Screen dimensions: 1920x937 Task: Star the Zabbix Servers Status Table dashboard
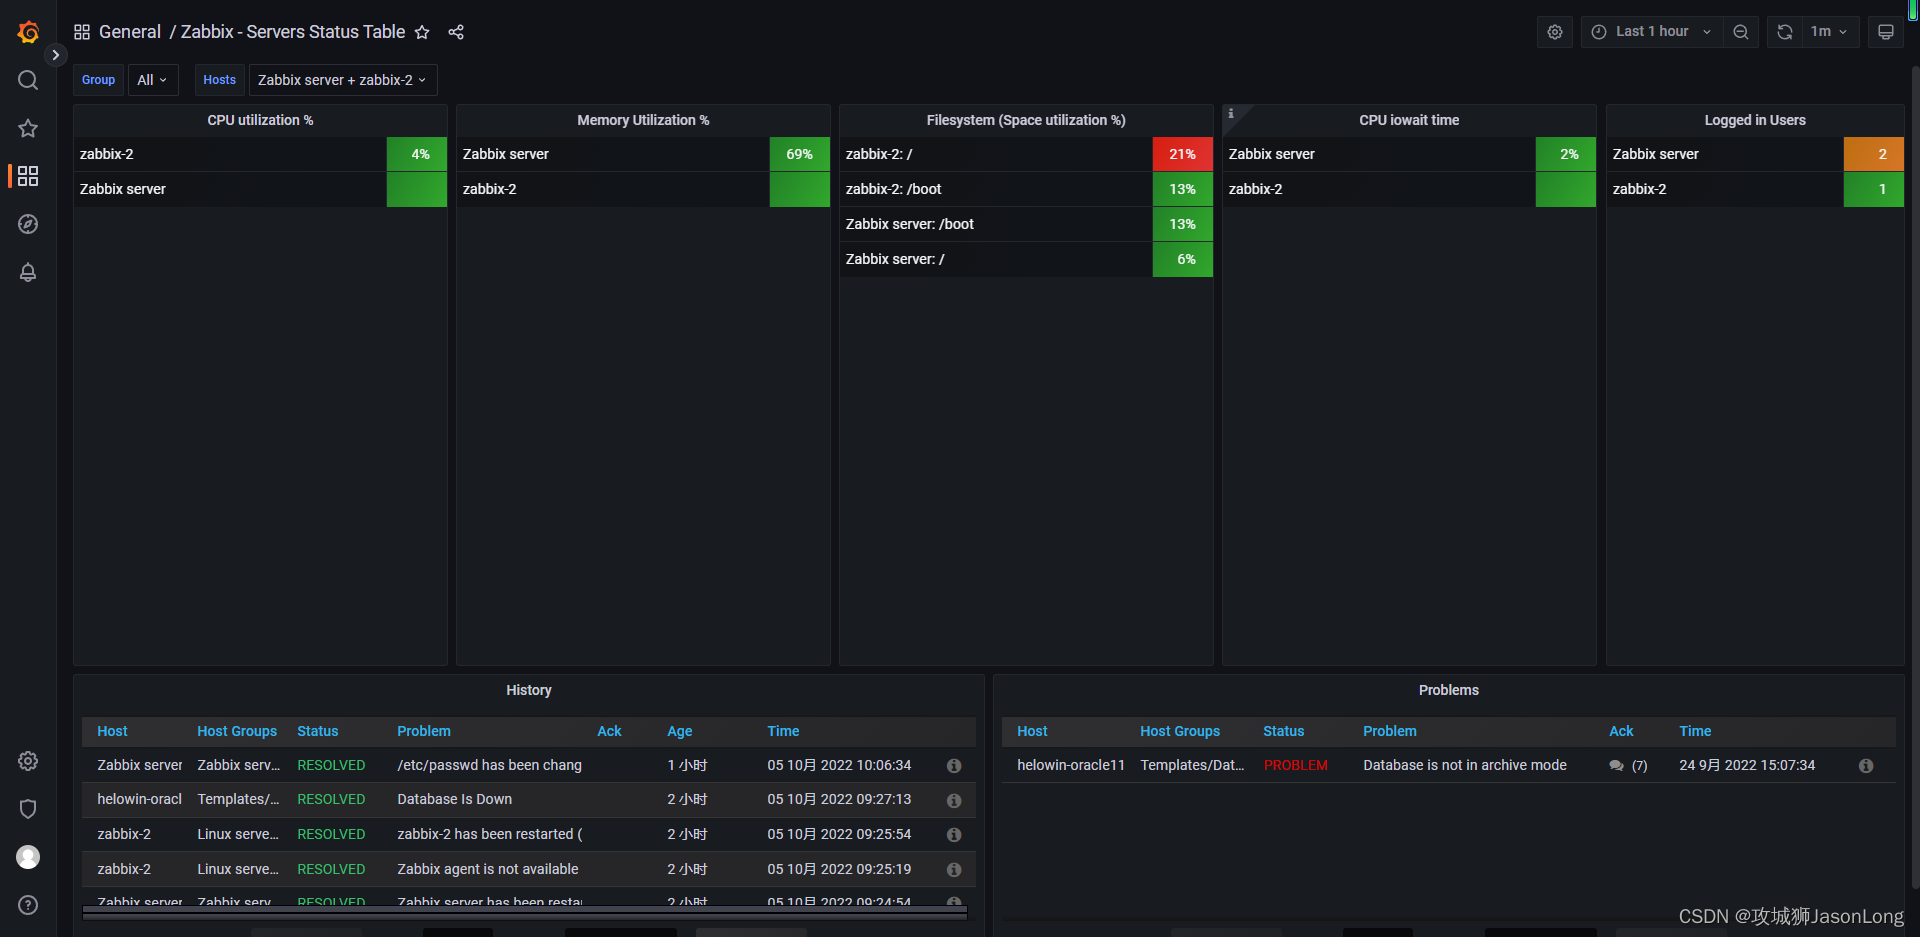coord(422,32)
